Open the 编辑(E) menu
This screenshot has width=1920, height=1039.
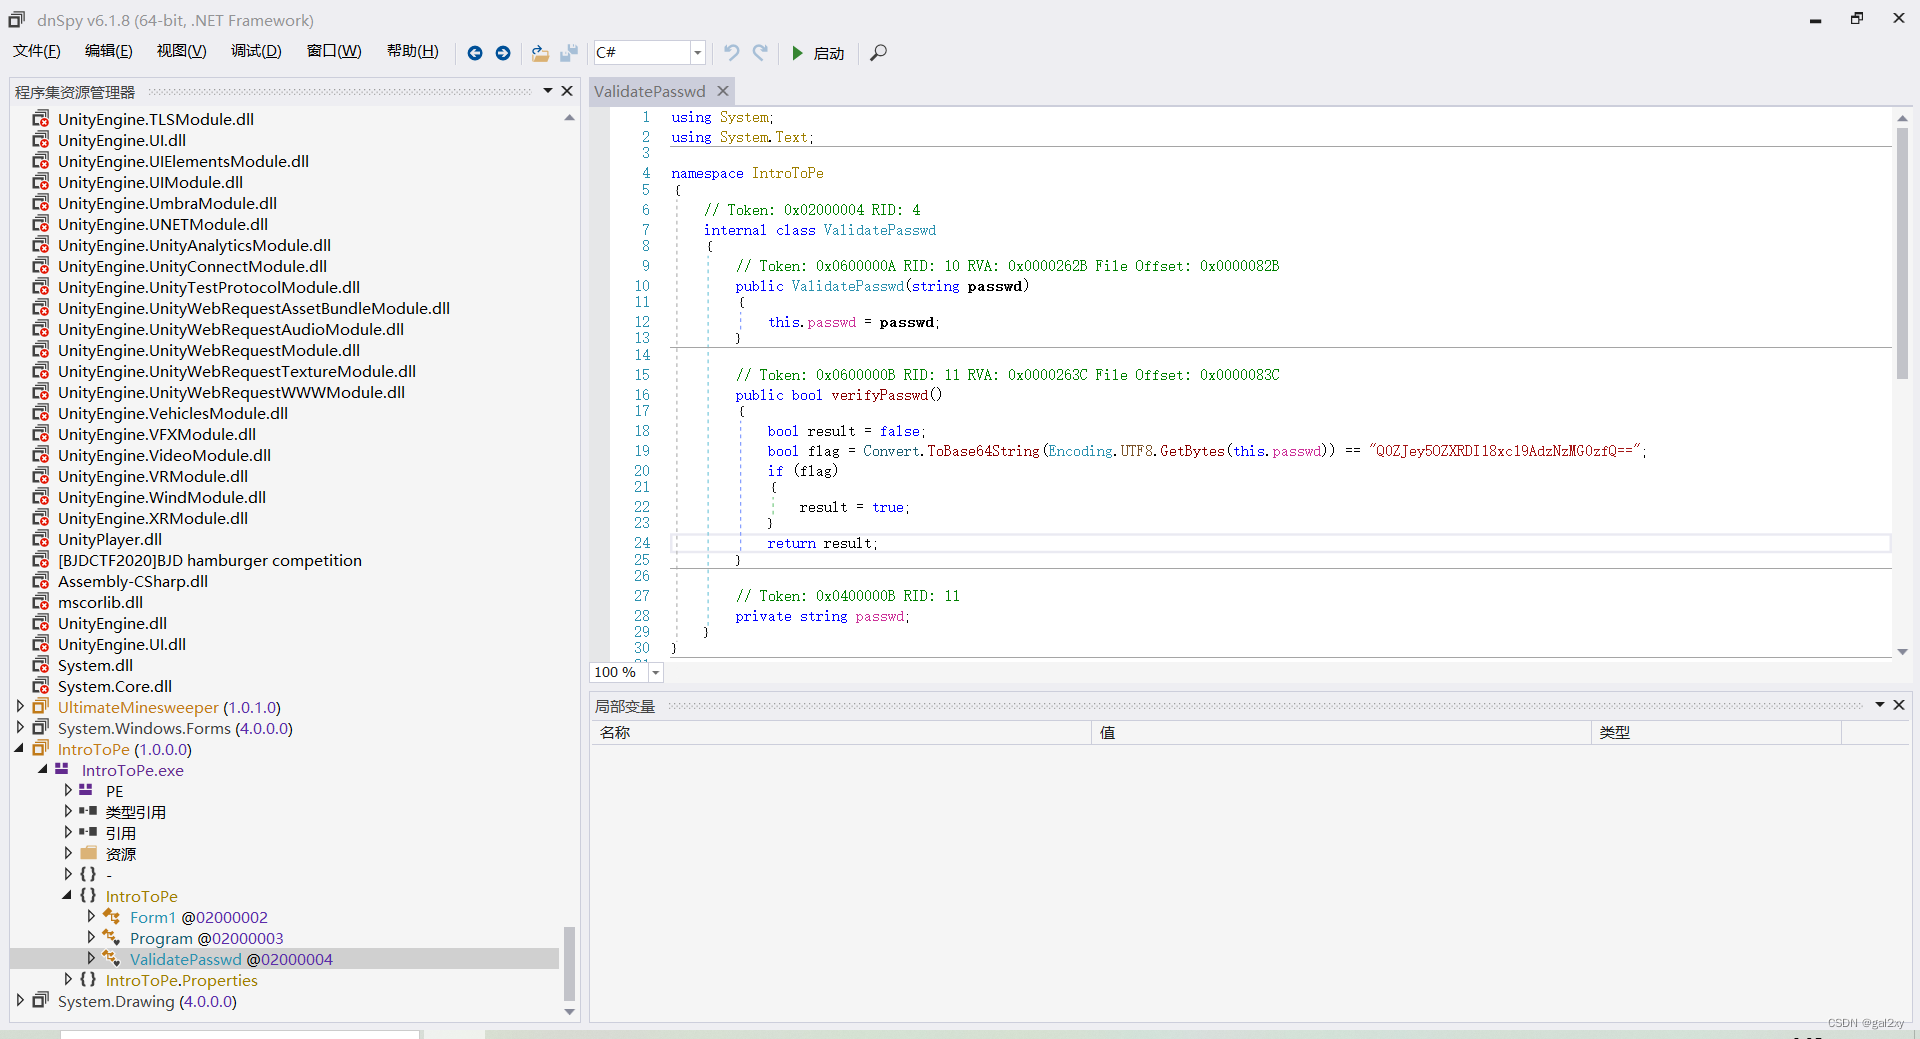tap(109, 51)
